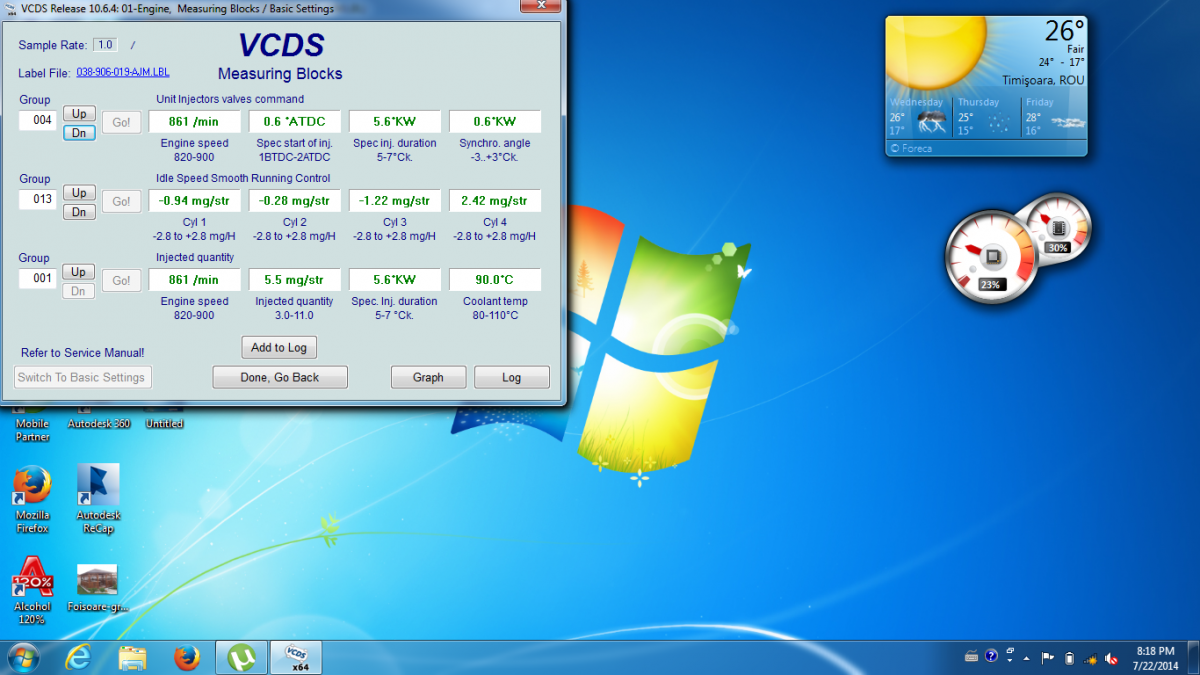The image size is (1200, 675).
Task: Open the Windows Start menu orb
Action: pos(22,657)
